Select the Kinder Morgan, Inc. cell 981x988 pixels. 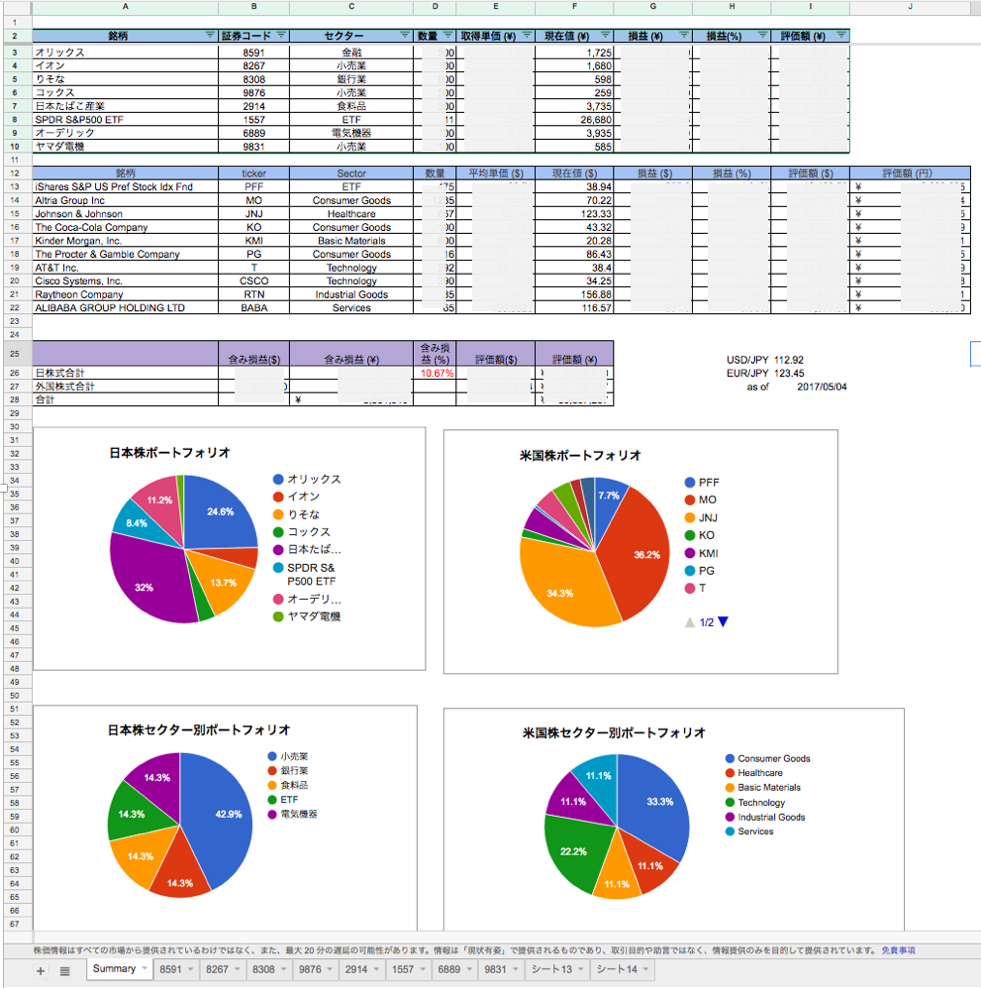(x=125, y=241)
